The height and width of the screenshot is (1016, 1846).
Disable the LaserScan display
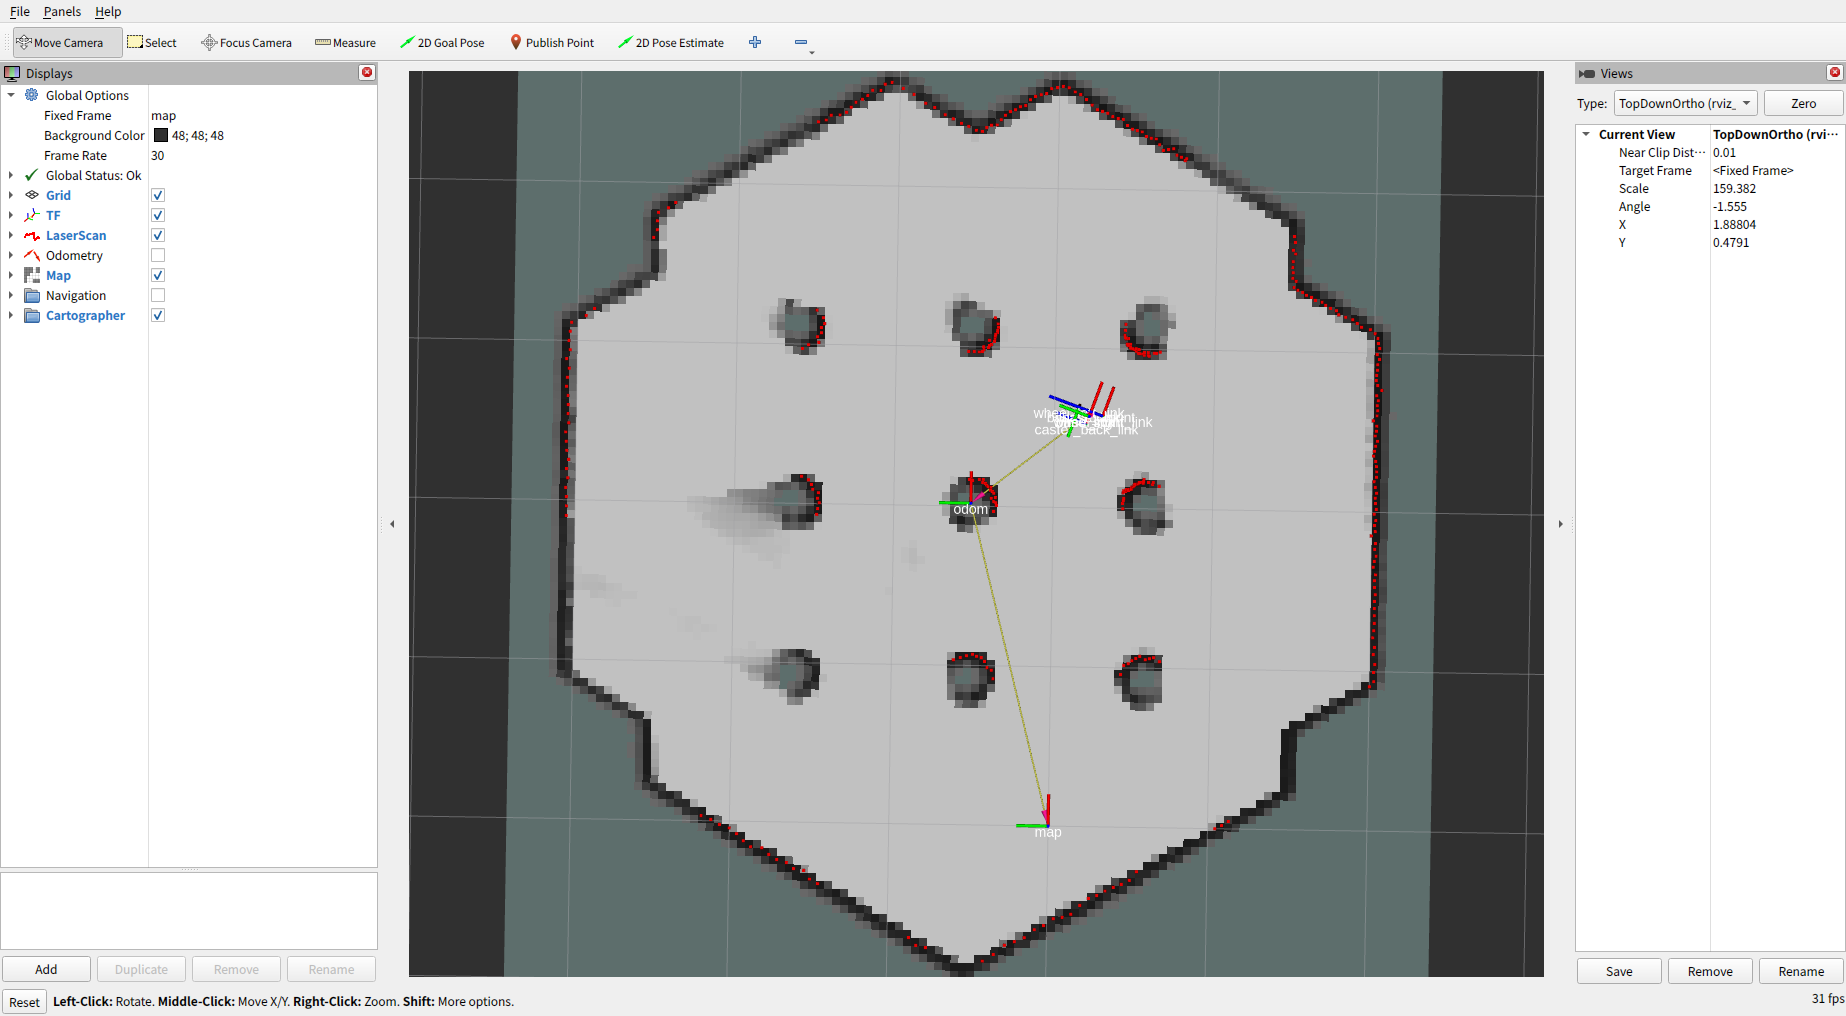click(157, 235)
